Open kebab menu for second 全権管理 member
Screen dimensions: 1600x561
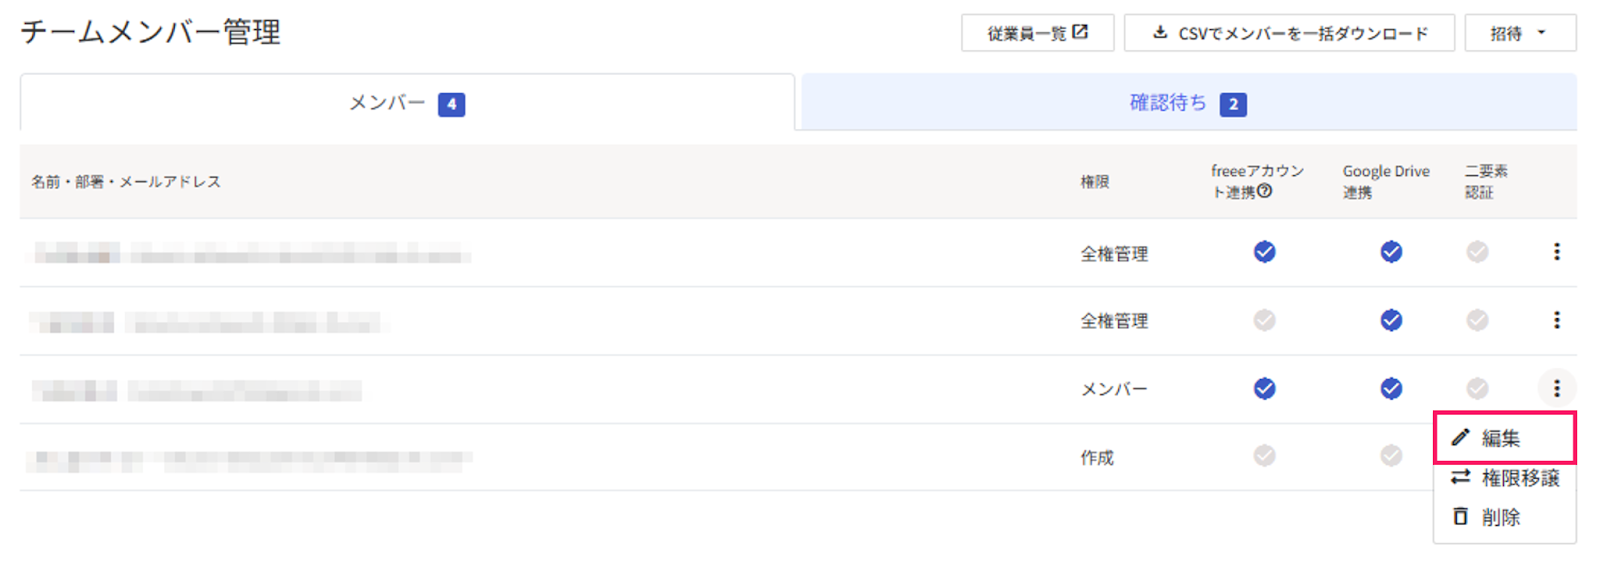click(1556, 320)
